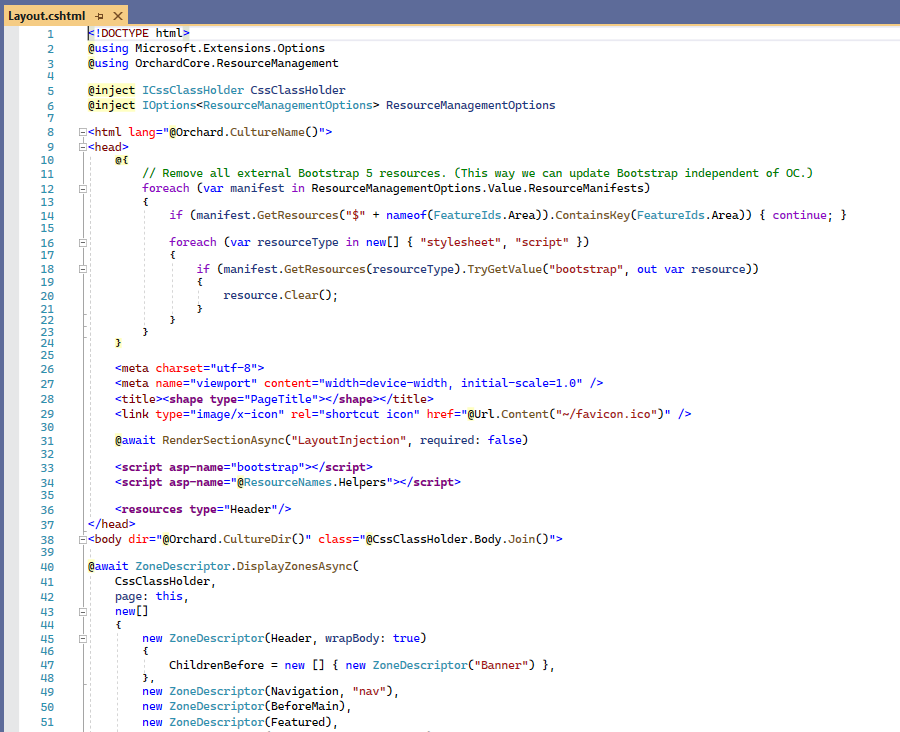
Task: Click the RenderSectionAsync method call
Action: coord(223,440)
